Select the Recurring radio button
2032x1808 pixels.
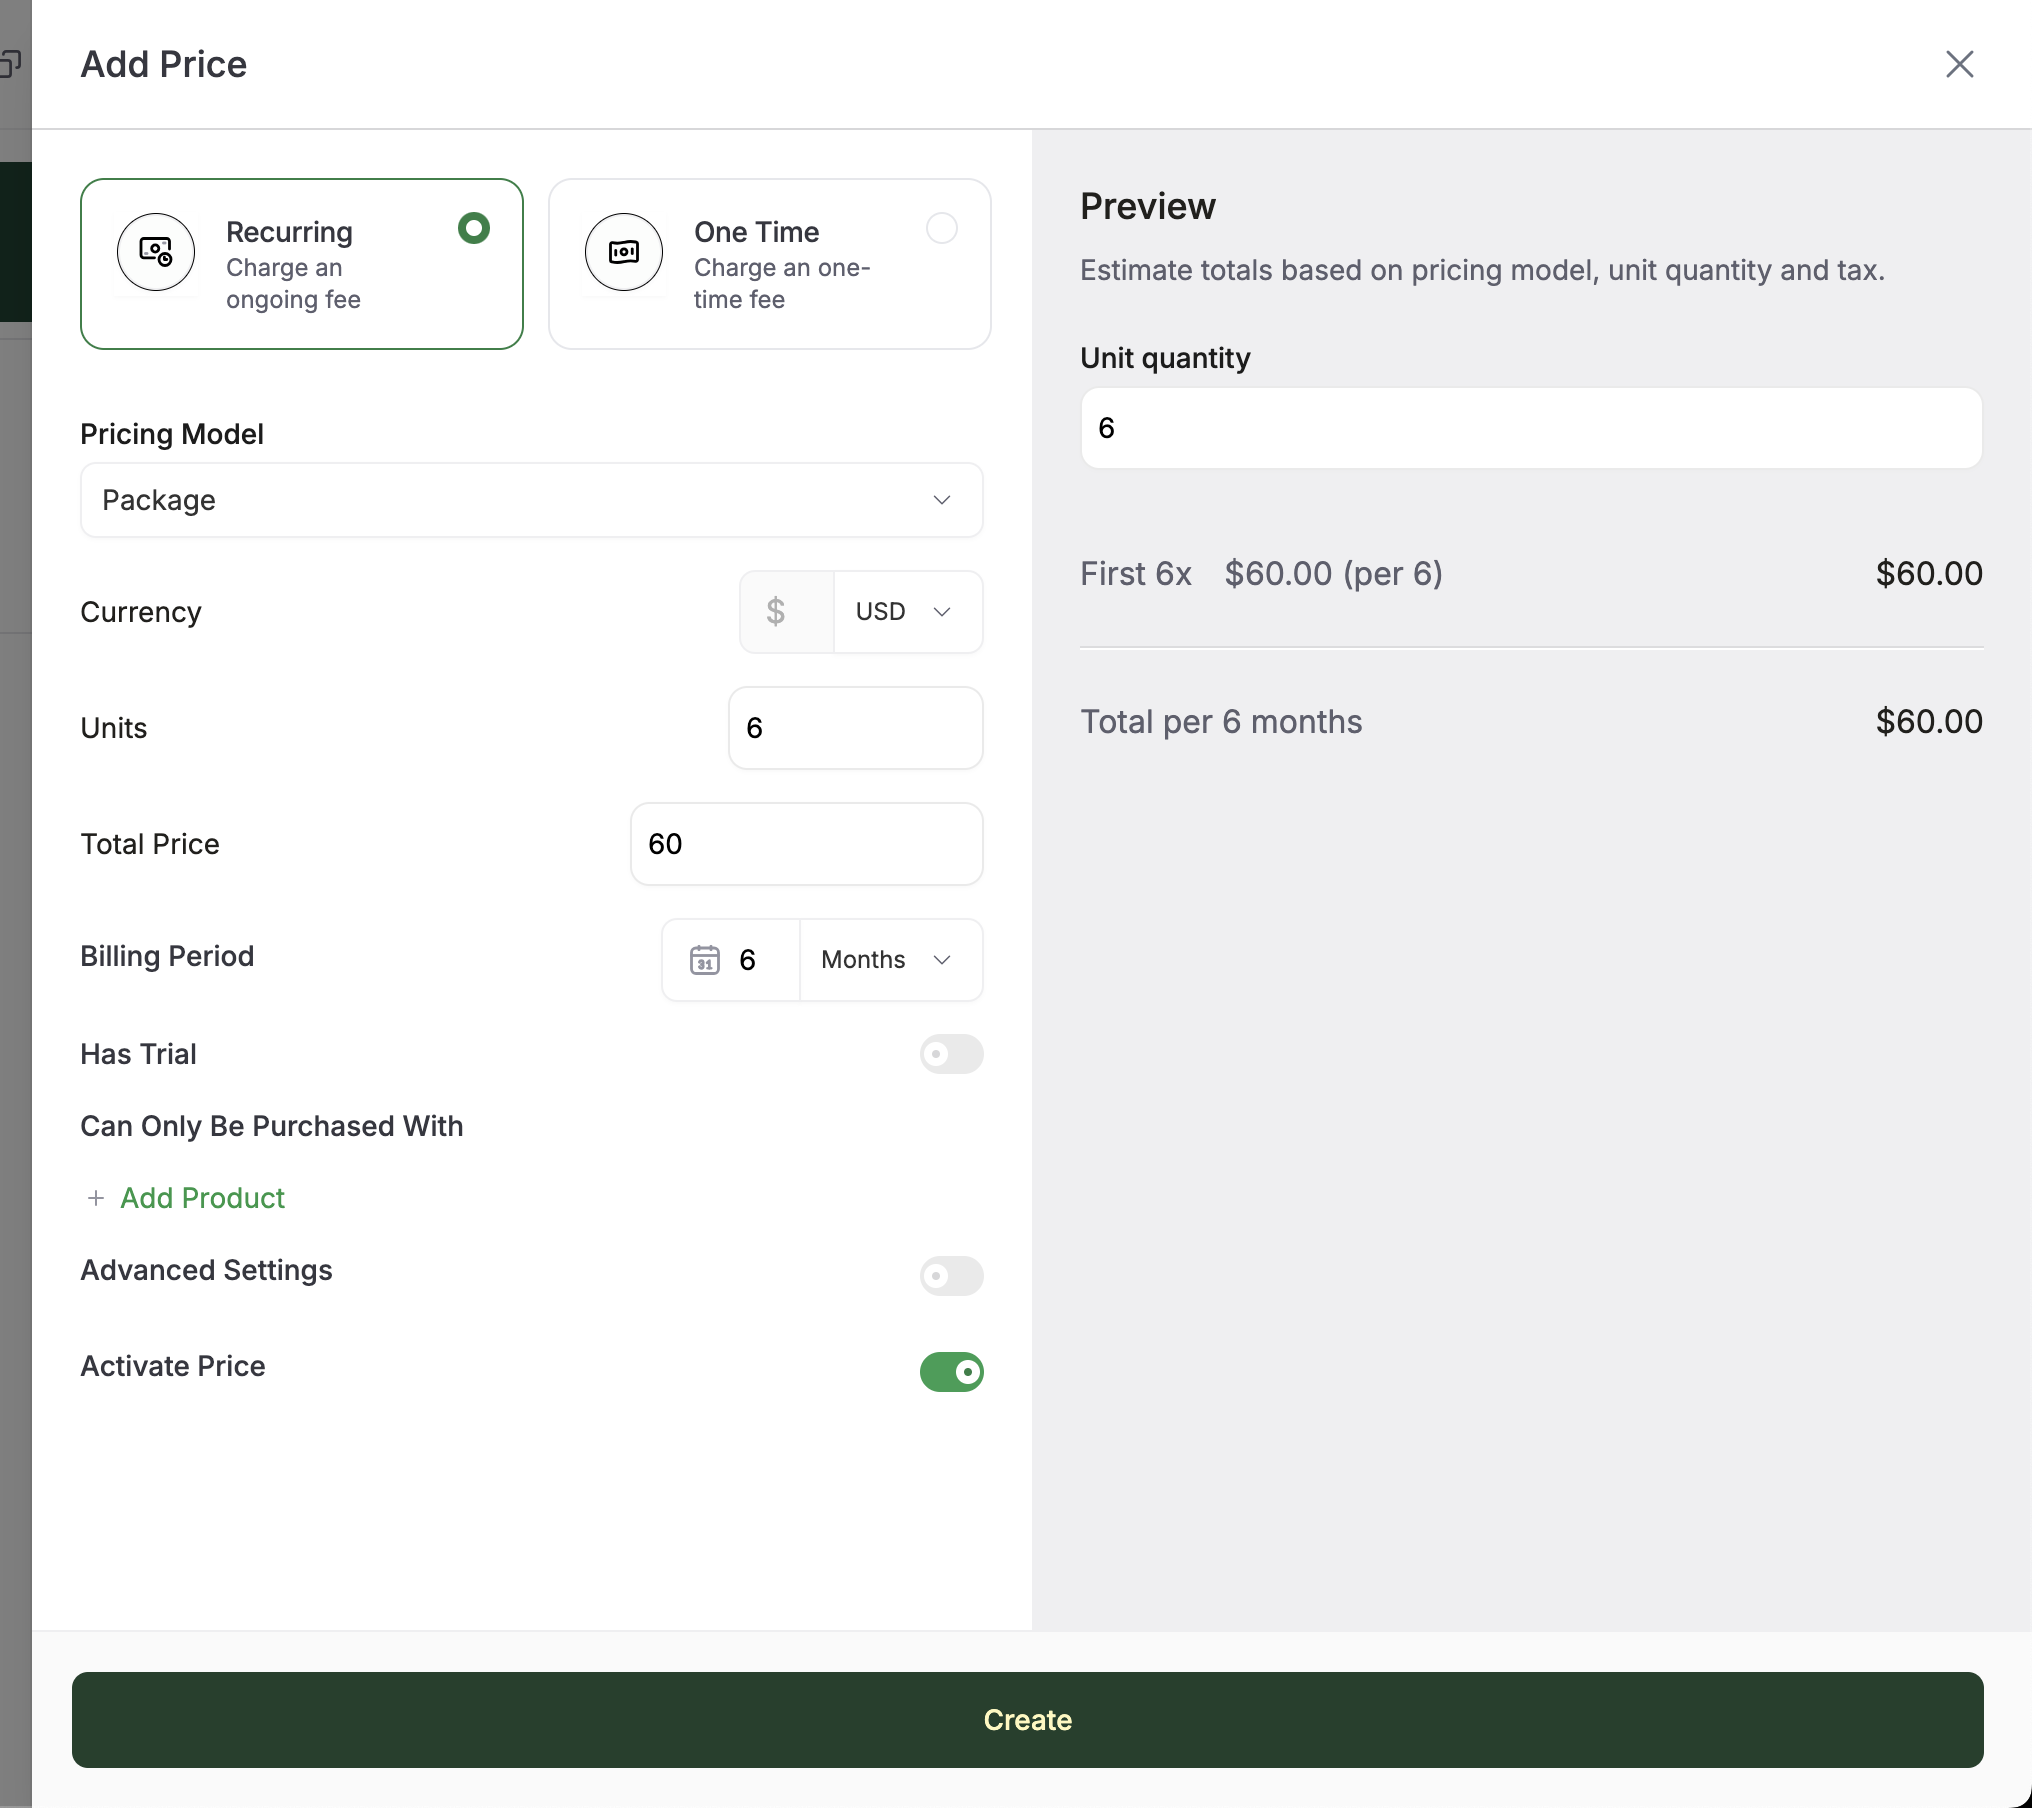coord(474,229)
